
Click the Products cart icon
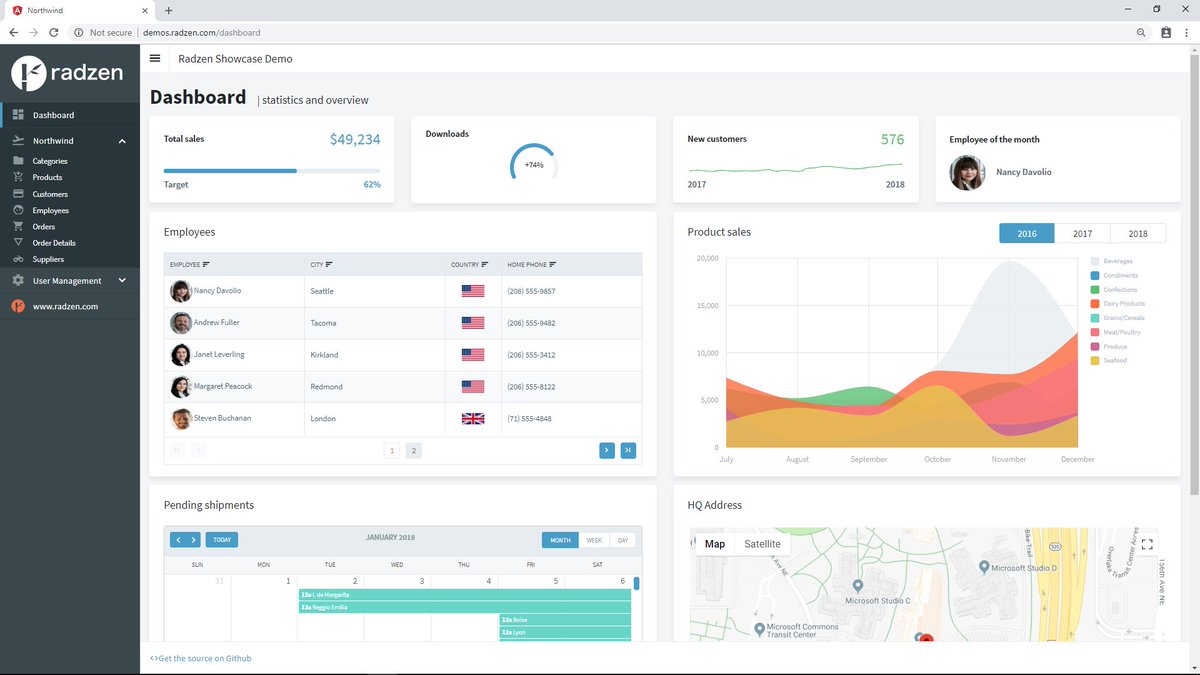point(18,177)
